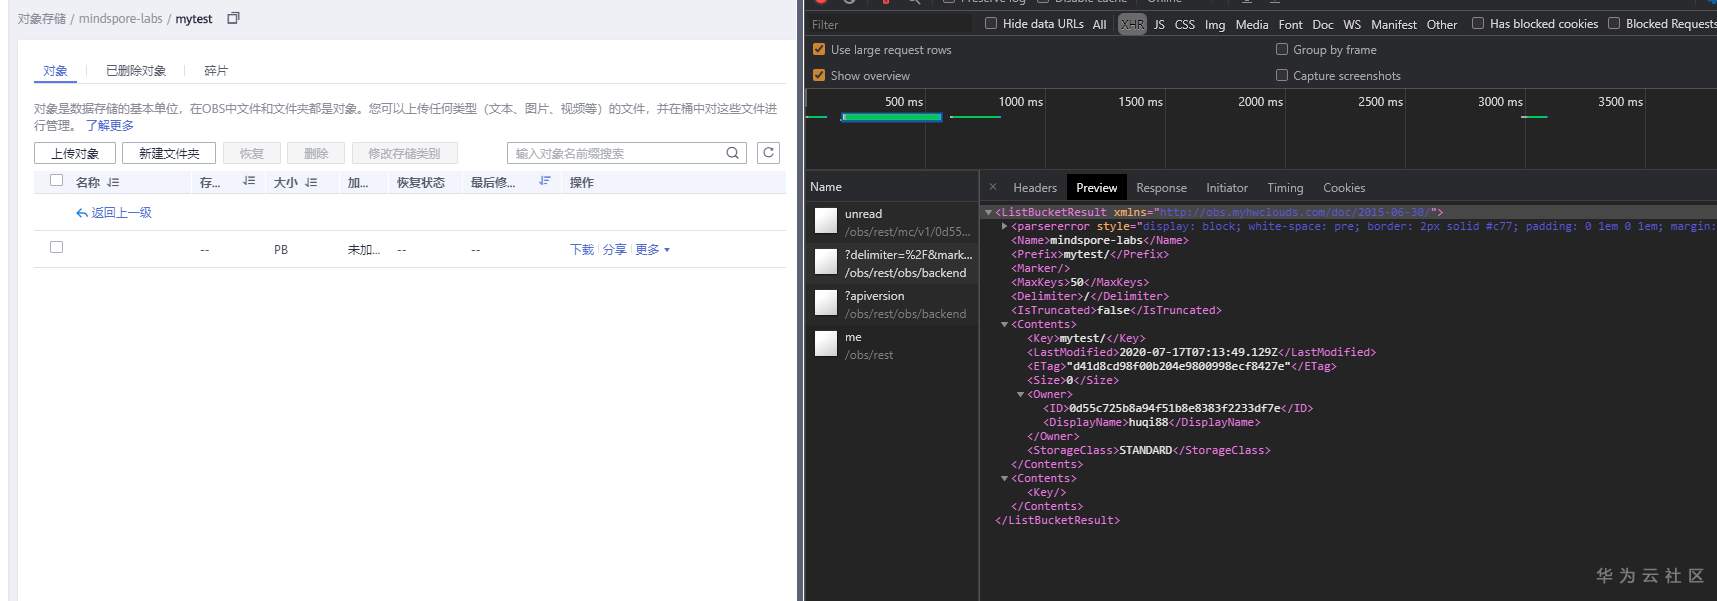Click the 分享 link in object row
1717x601 pixels.
pyautogui.click(x=615, y=249)
